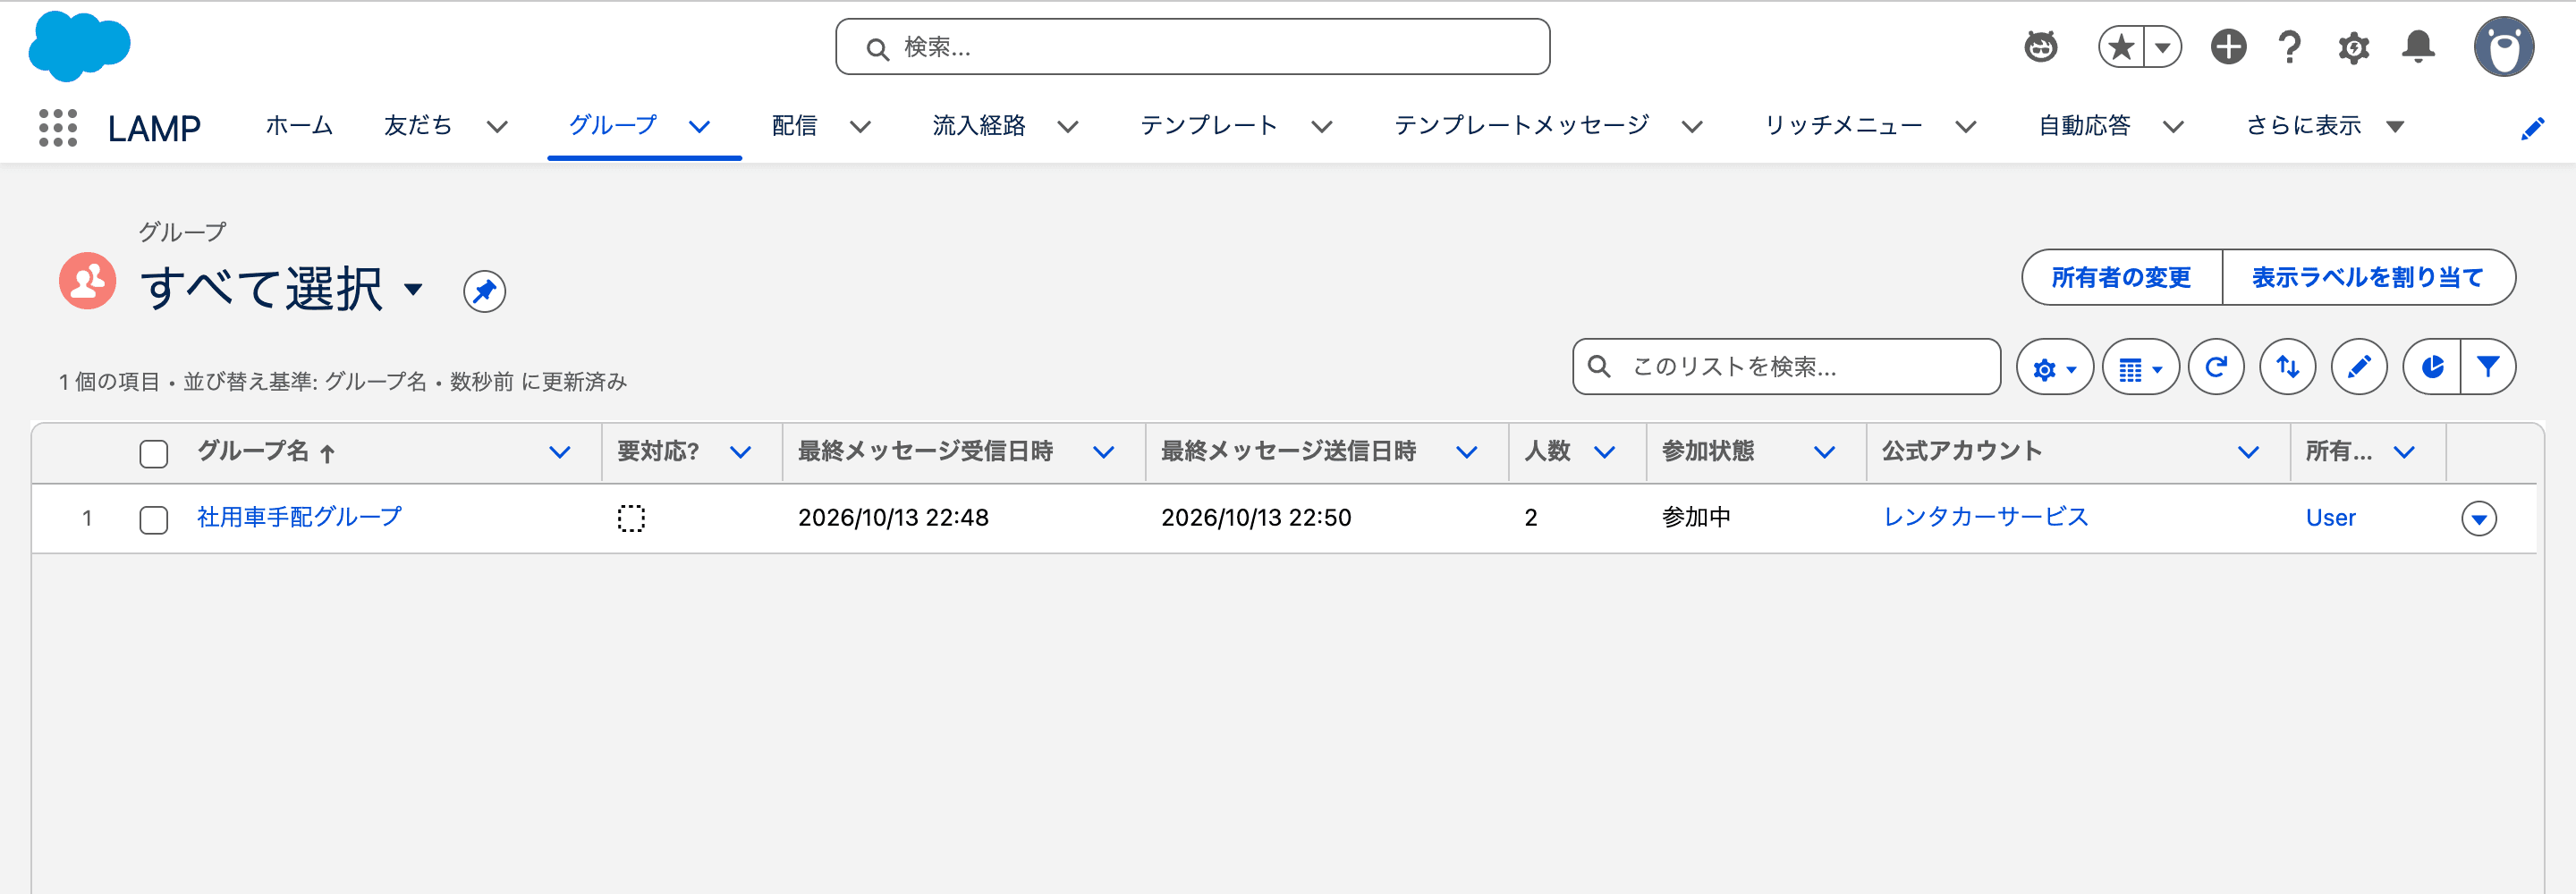Open the リッチメニュー tab

(x=1843, y=126)
